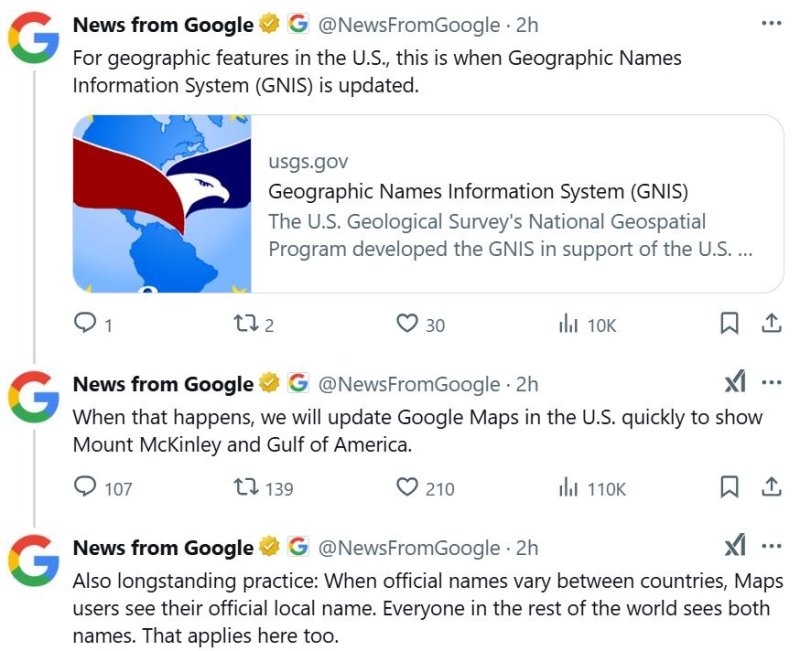
Task: Open the usgs.gov GNIS link card title
Action: (x=478, y=192)
